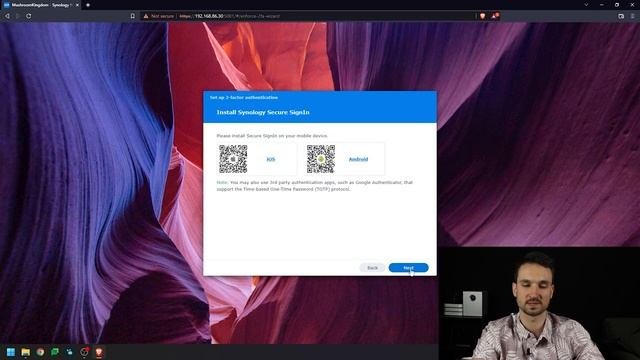This screenshot has width=640, height=360.
Task: Reload the current page
Action: 29,16
